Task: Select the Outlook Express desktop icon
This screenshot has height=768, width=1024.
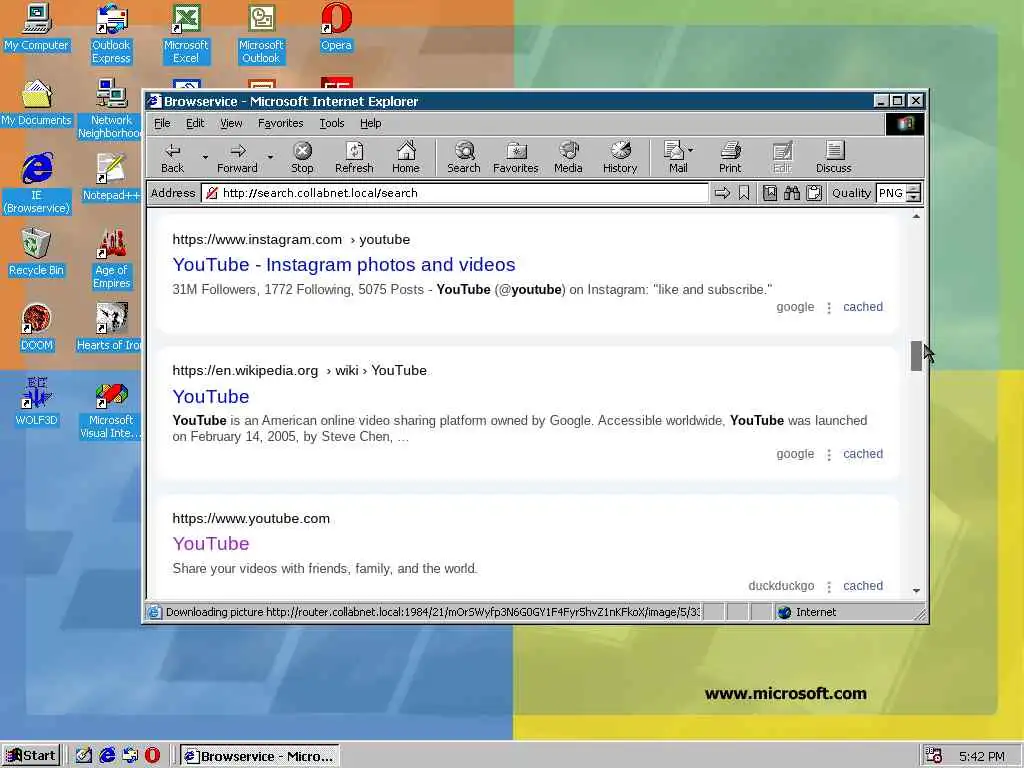Action: click(x=111, y=34)
